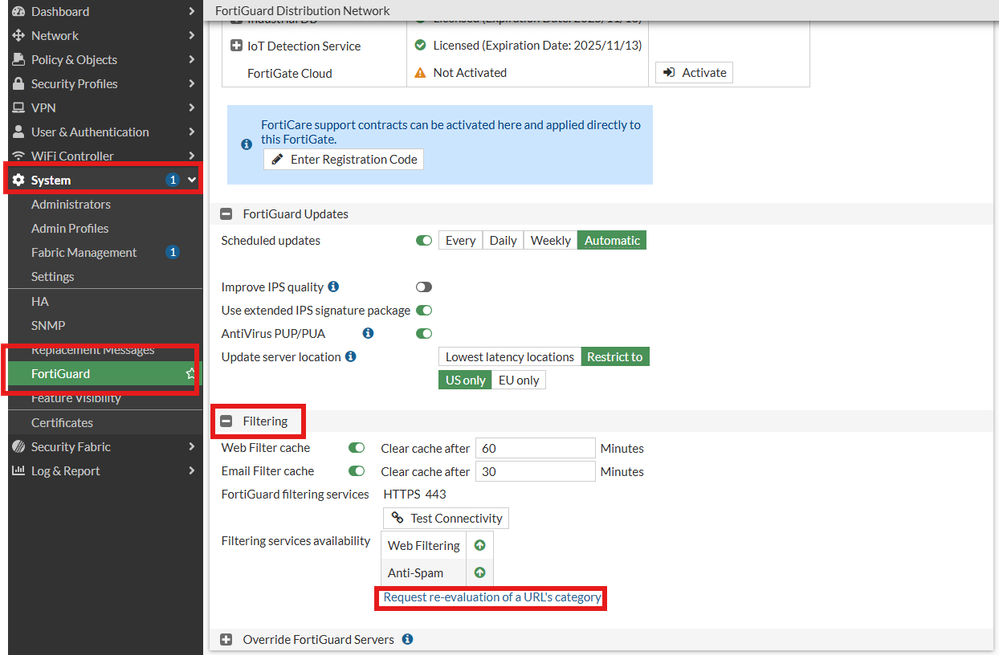The height and width of the screenshot is (655, 999).
Task: Toggle Use extended IPS signature package
Action: click(x=424, y=310)
